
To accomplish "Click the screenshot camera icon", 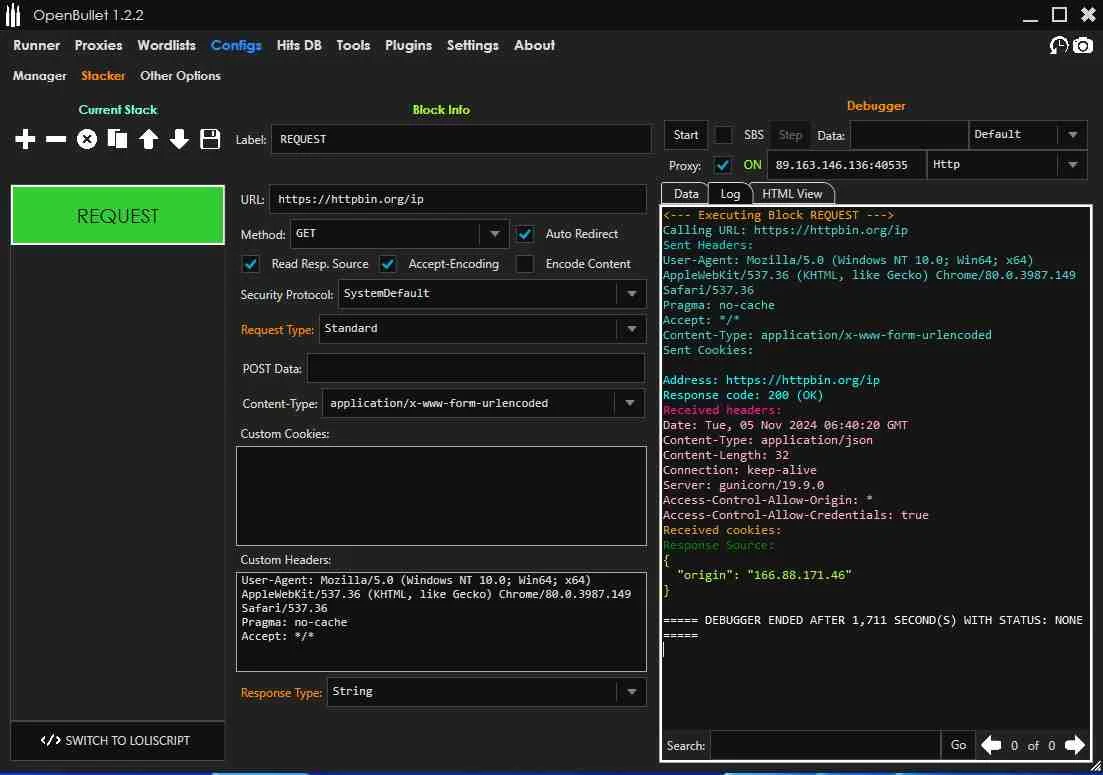I will pyautogui.click(x=1083, y=46).
